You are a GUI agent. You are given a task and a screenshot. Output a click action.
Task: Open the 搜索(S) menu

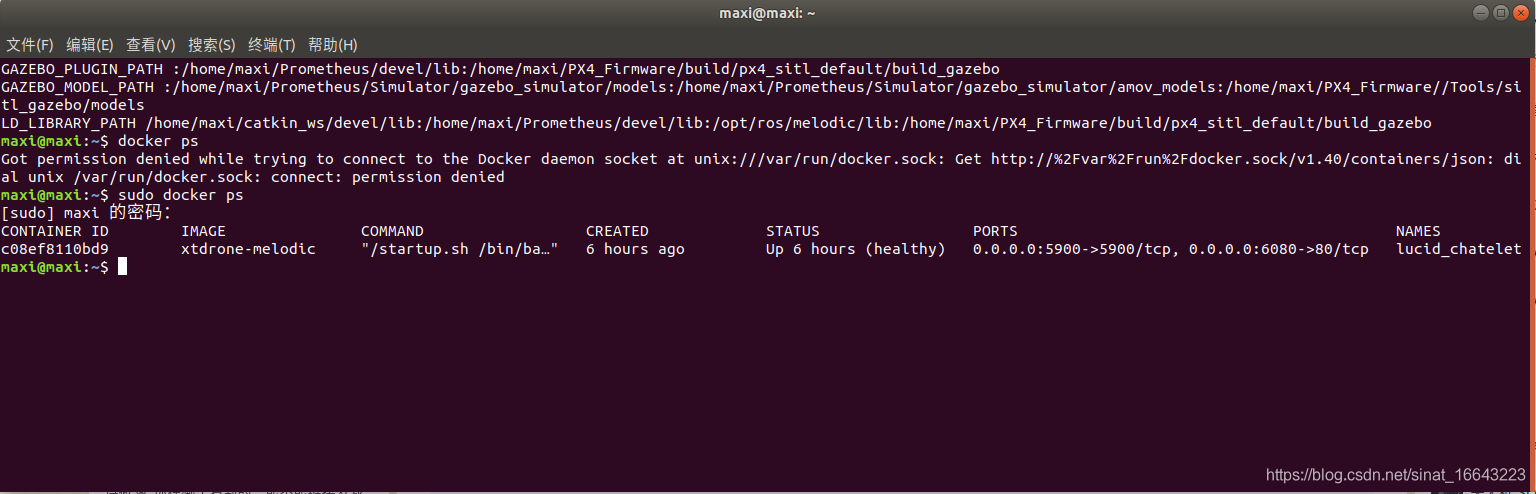tap(212, 45)
